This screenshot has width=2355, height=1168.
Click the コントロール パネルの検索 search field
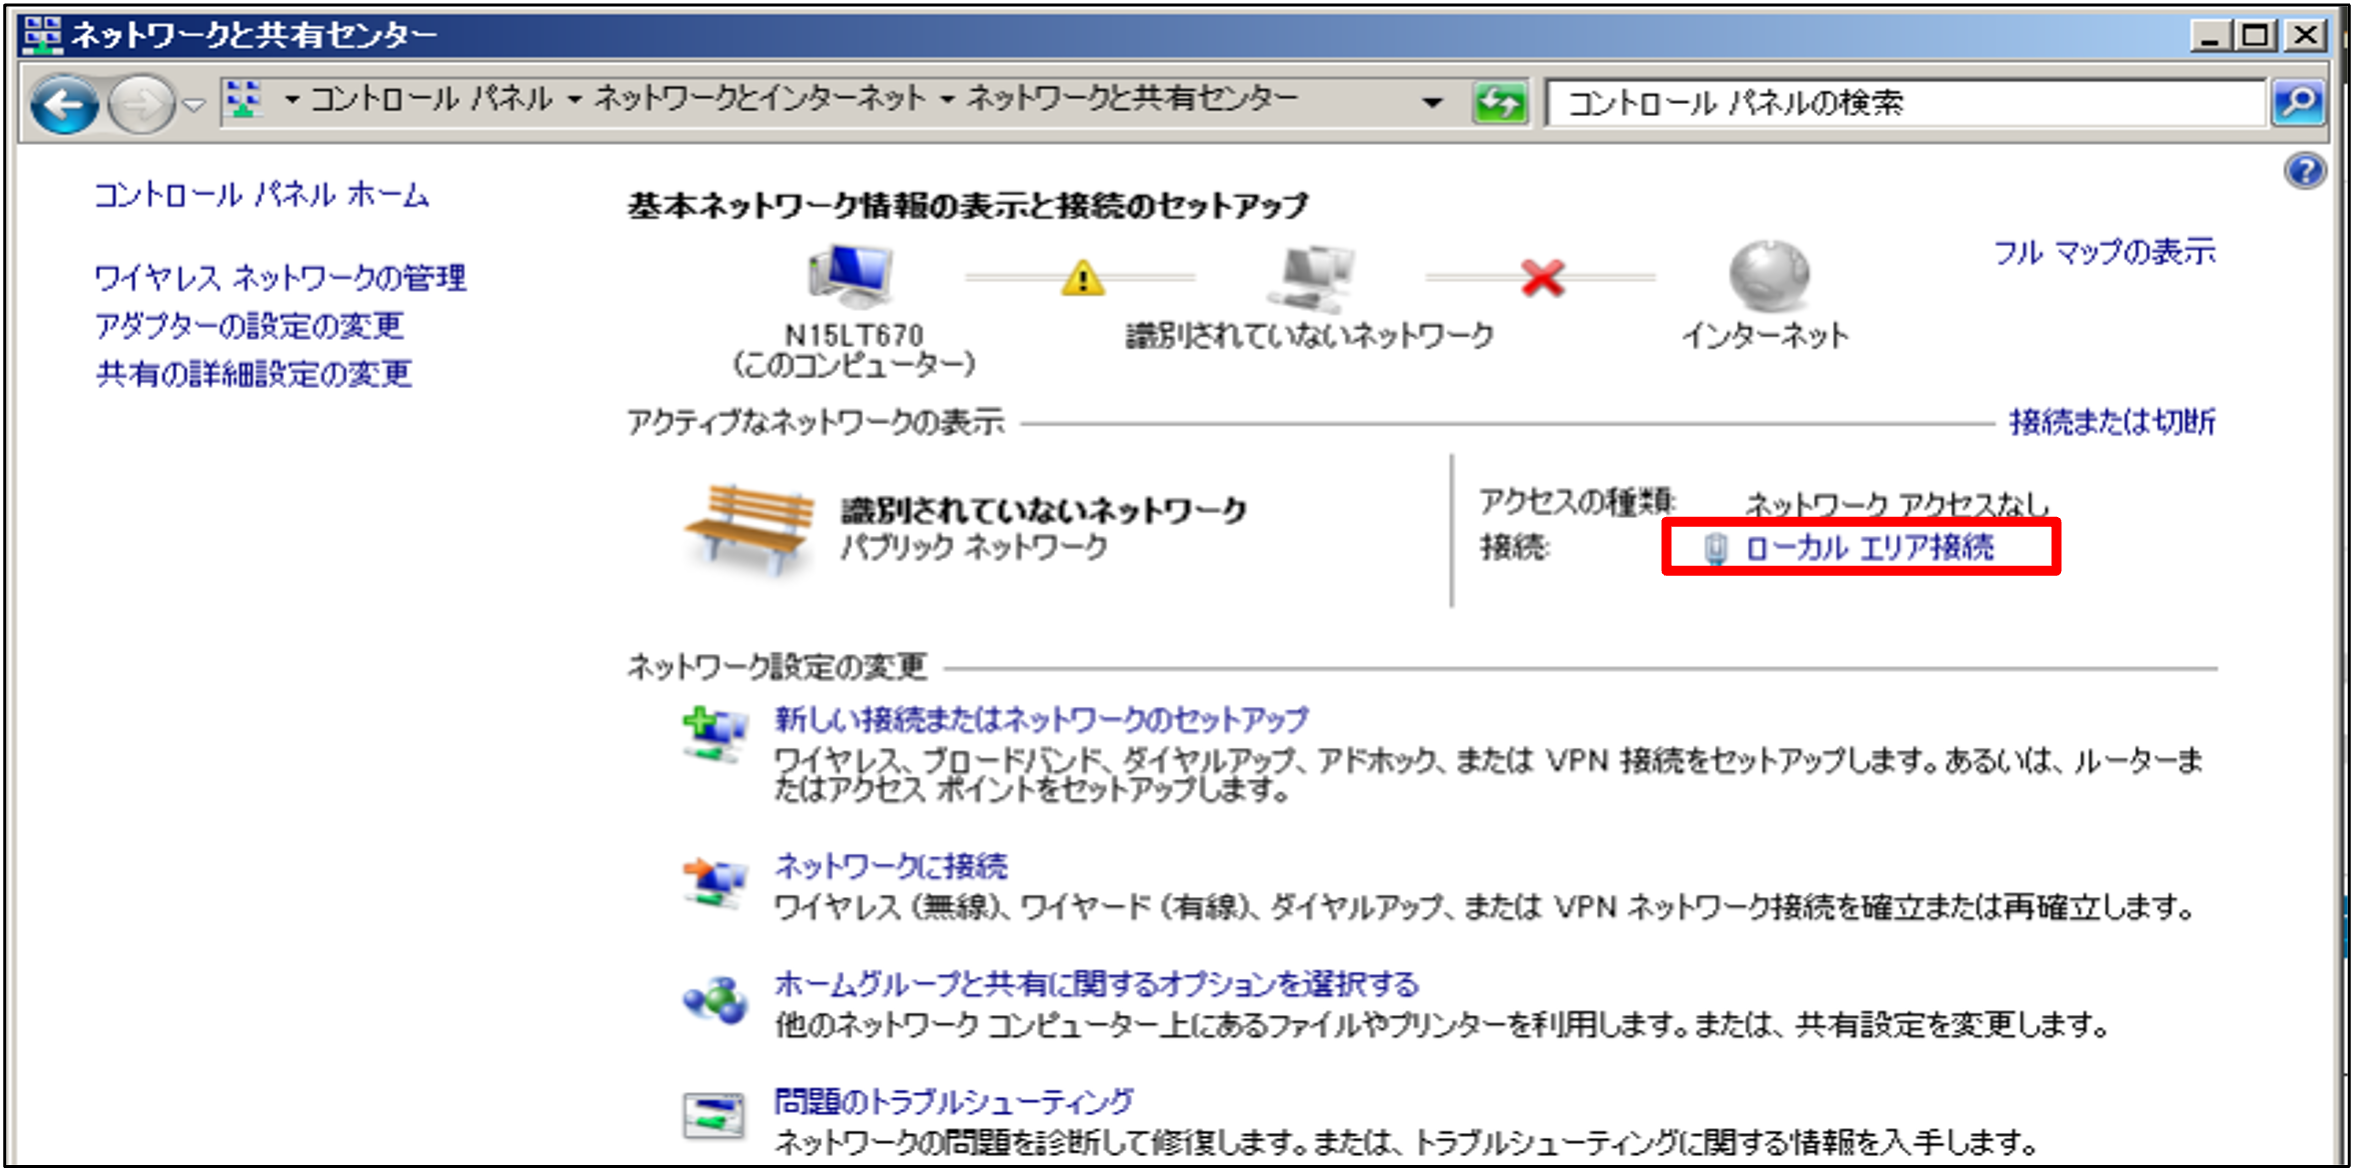(1900, 102)
